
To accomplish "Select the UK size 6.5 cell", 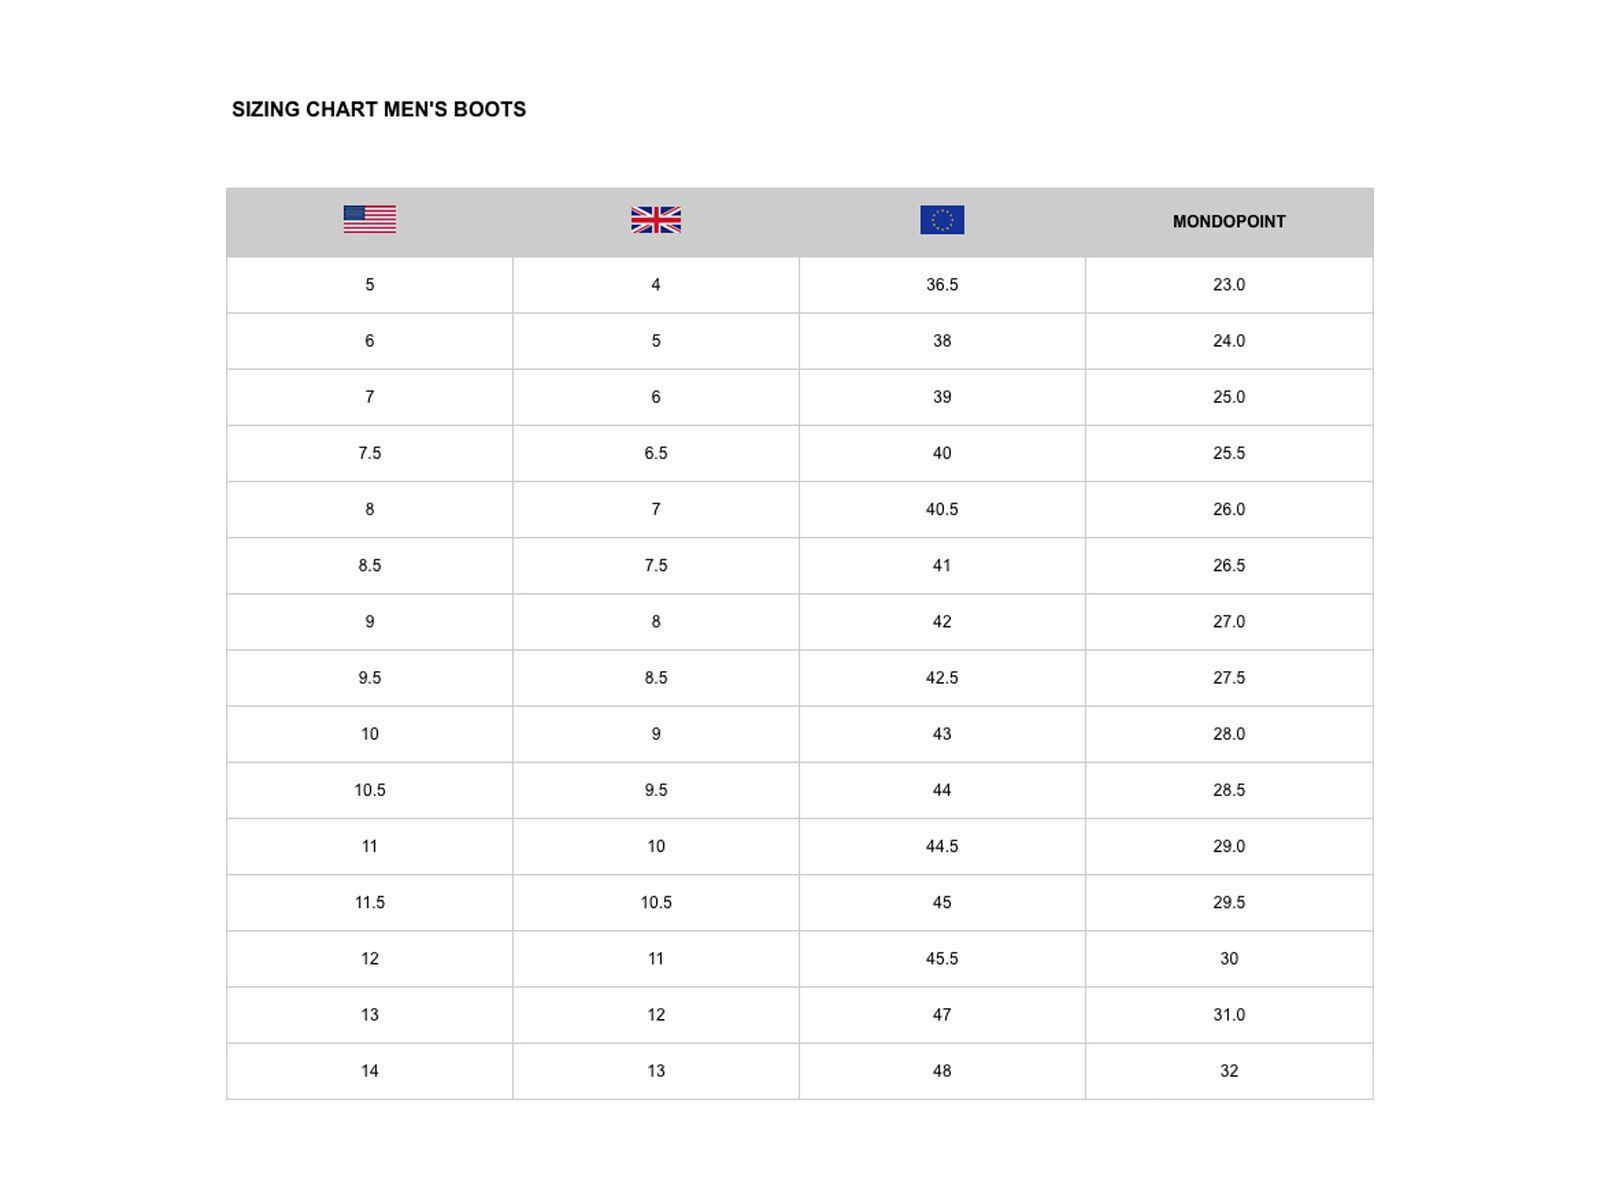I will [x=656, y=453].
